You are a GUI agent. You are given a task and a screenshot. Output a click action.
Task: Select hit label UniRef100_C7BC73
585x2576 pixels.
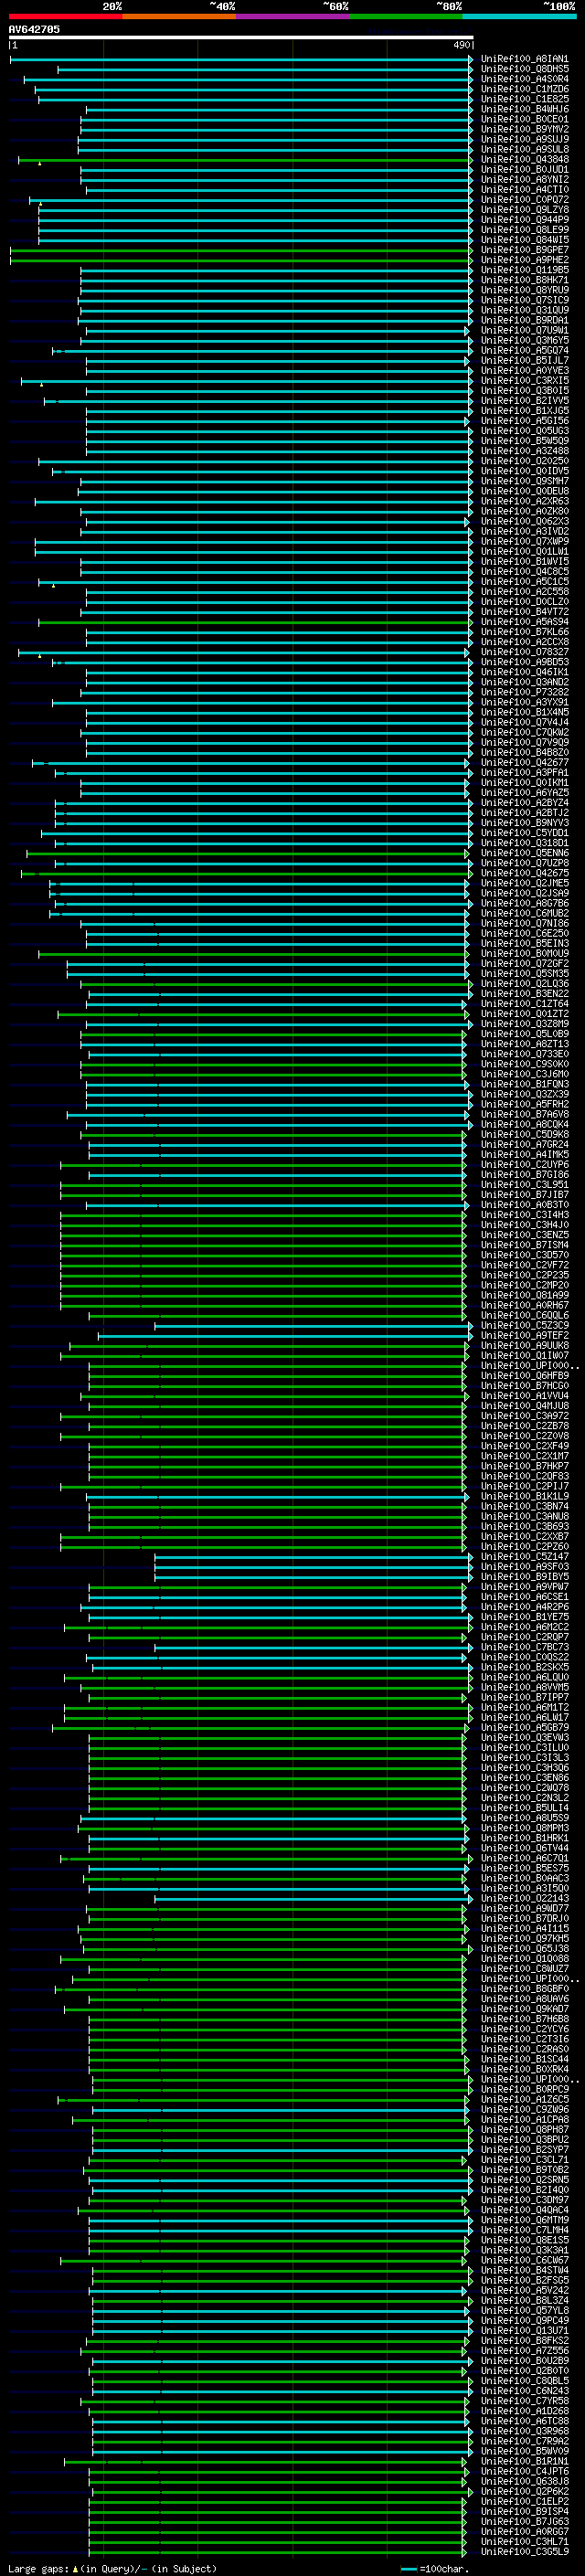[x=524, y=1648]
